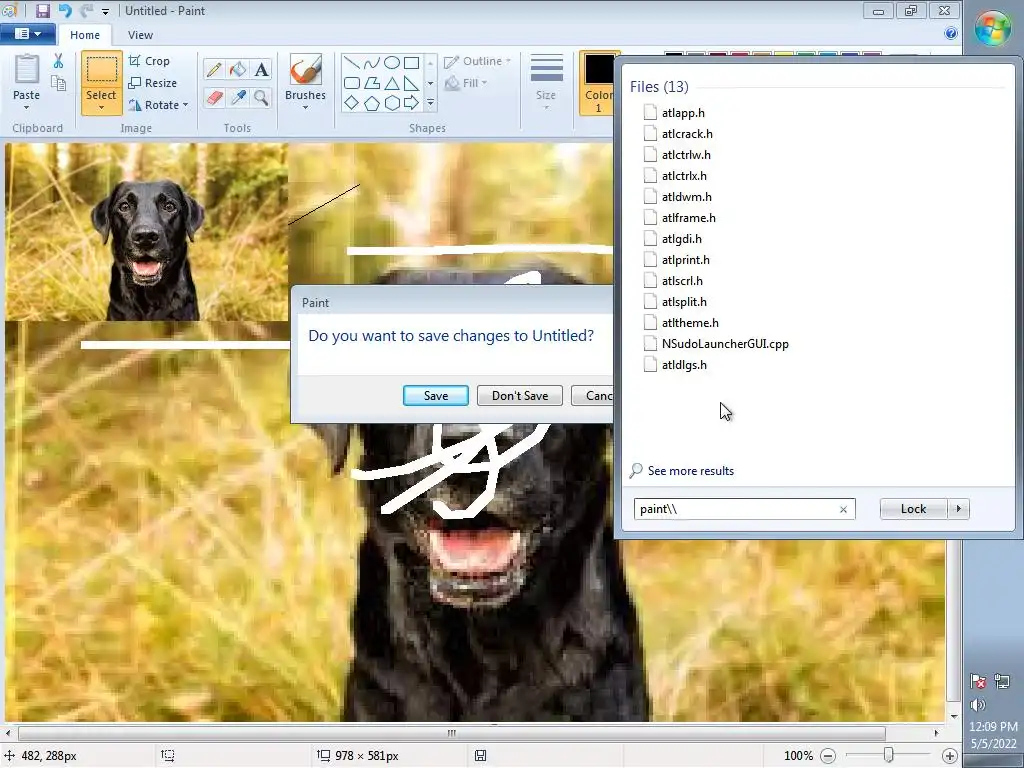Open the shape Fill dropdown
This screenshot has width=1024, height=768.
point(466,83)
